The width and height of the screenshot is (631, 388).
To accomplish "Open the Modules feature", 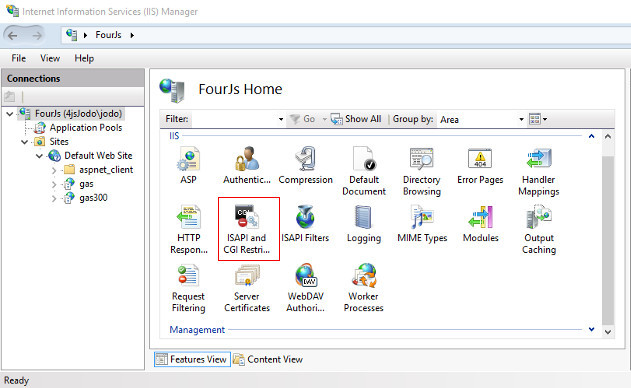I will [x=480, y=224].
